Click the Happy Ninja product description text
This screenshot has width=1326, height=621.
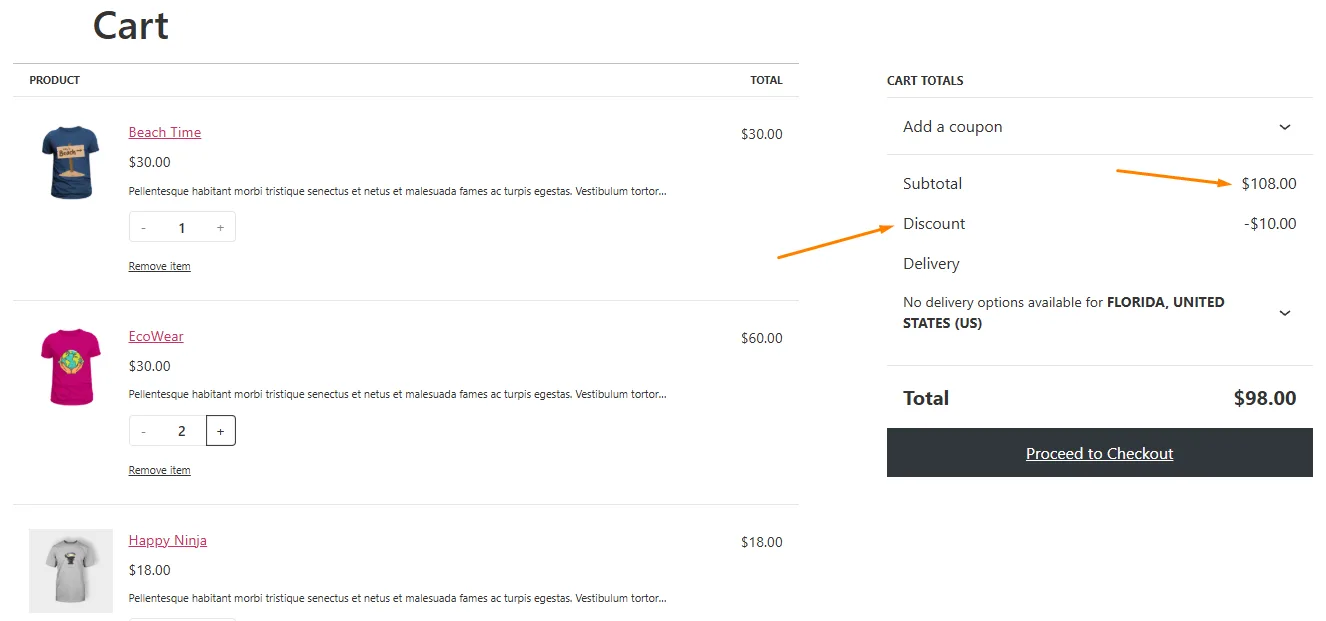[x=397, y=599]
